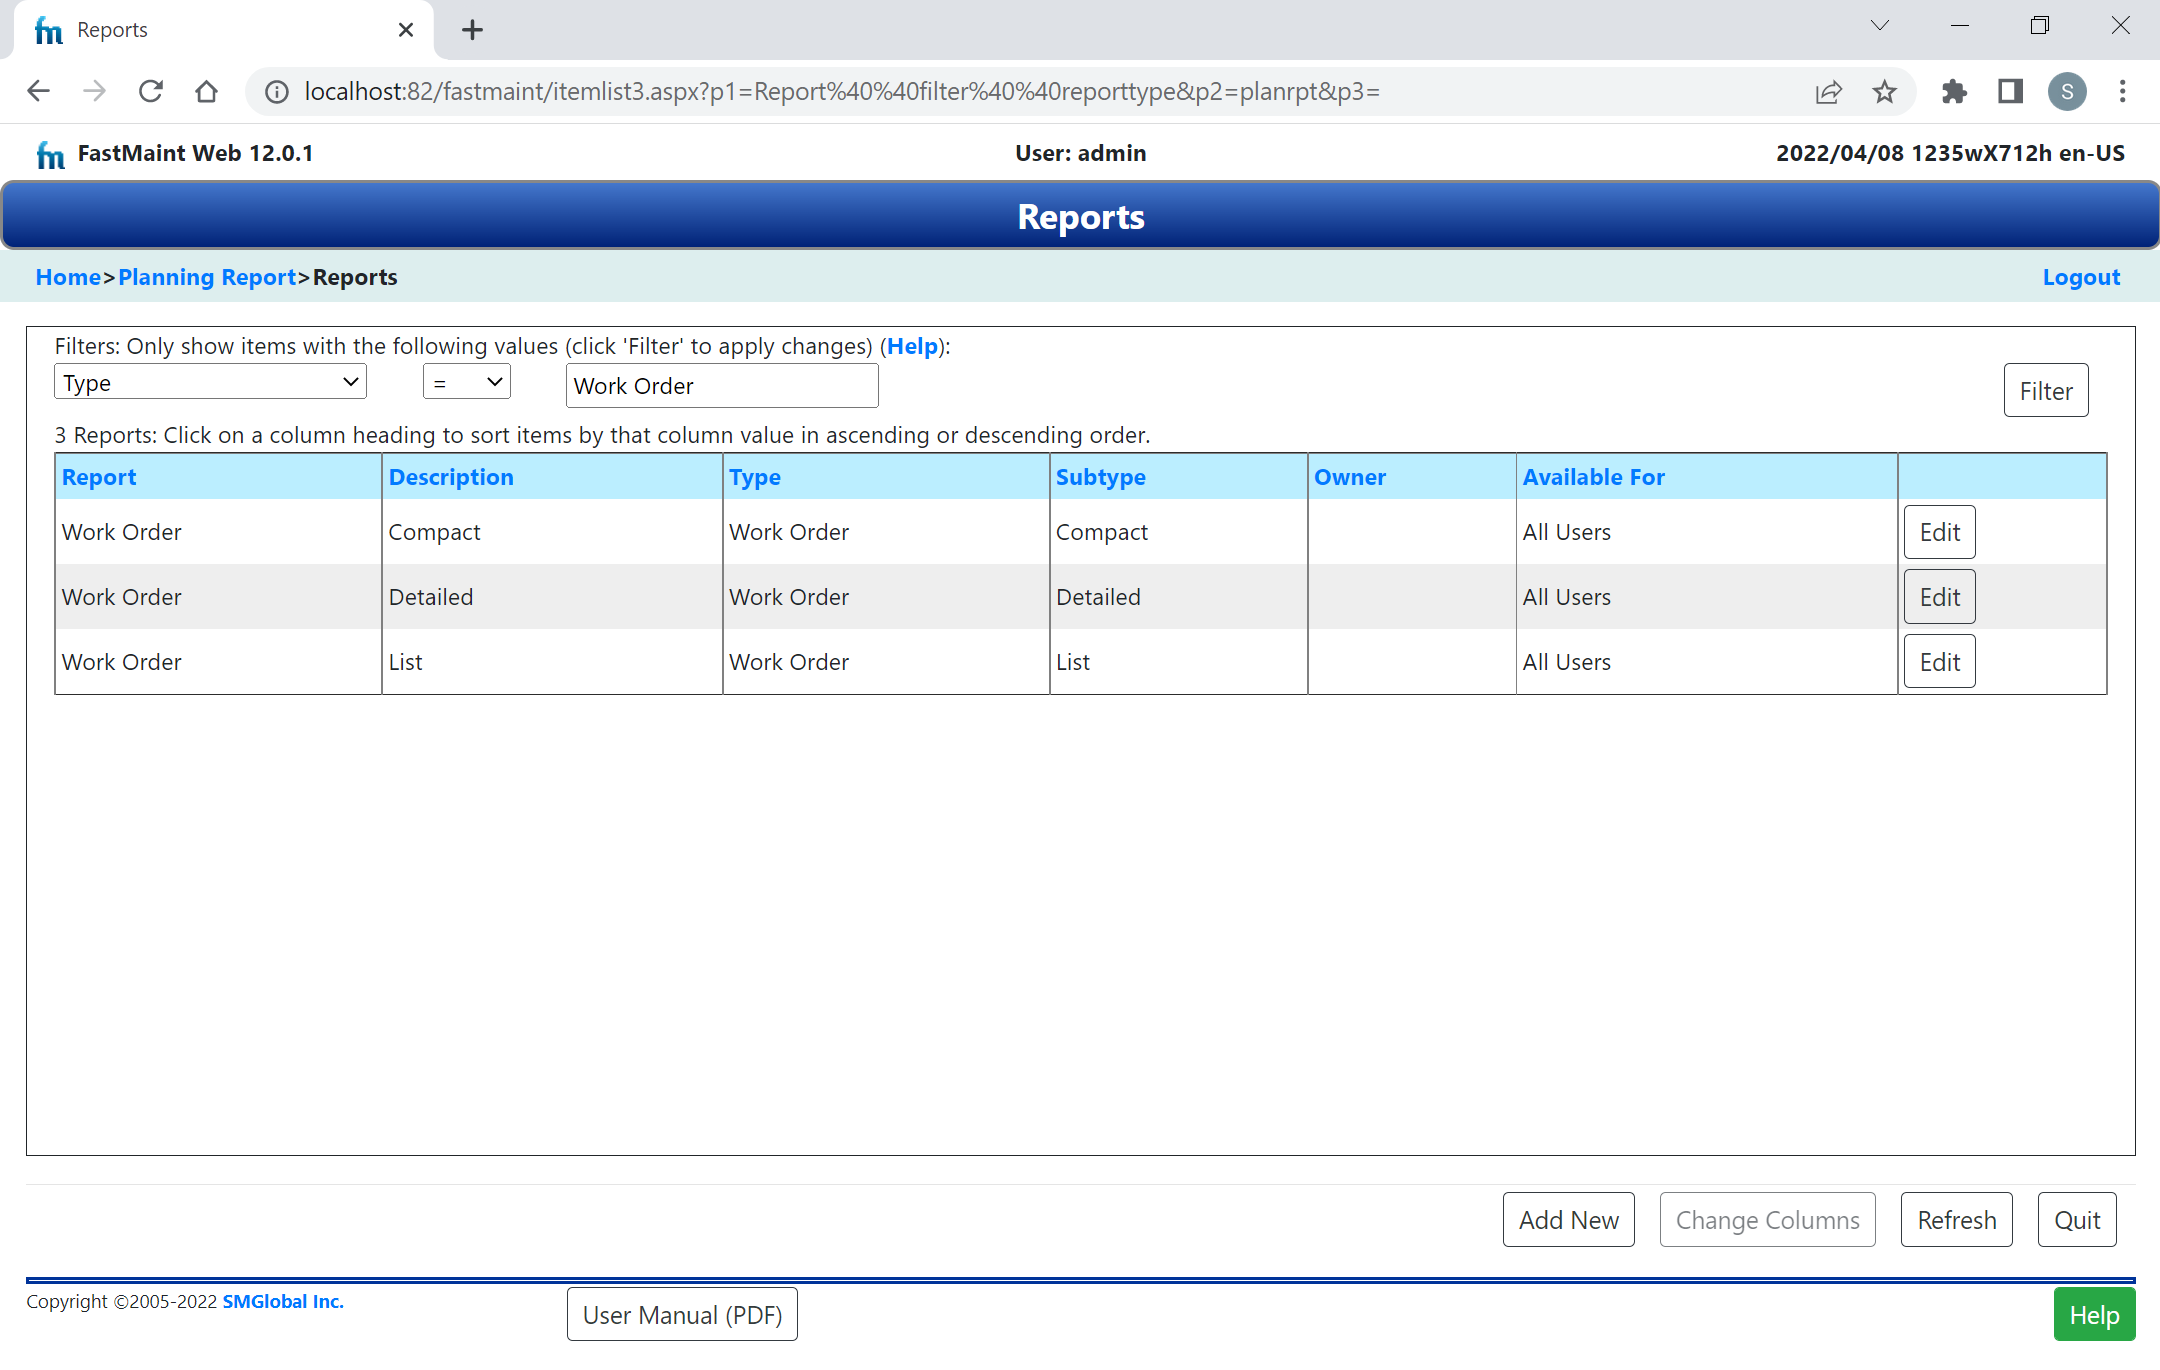Viewport: 2160px width, 1370px height.
Task: Click the Subtype column heading to sort
Action: pos(1102,476)
